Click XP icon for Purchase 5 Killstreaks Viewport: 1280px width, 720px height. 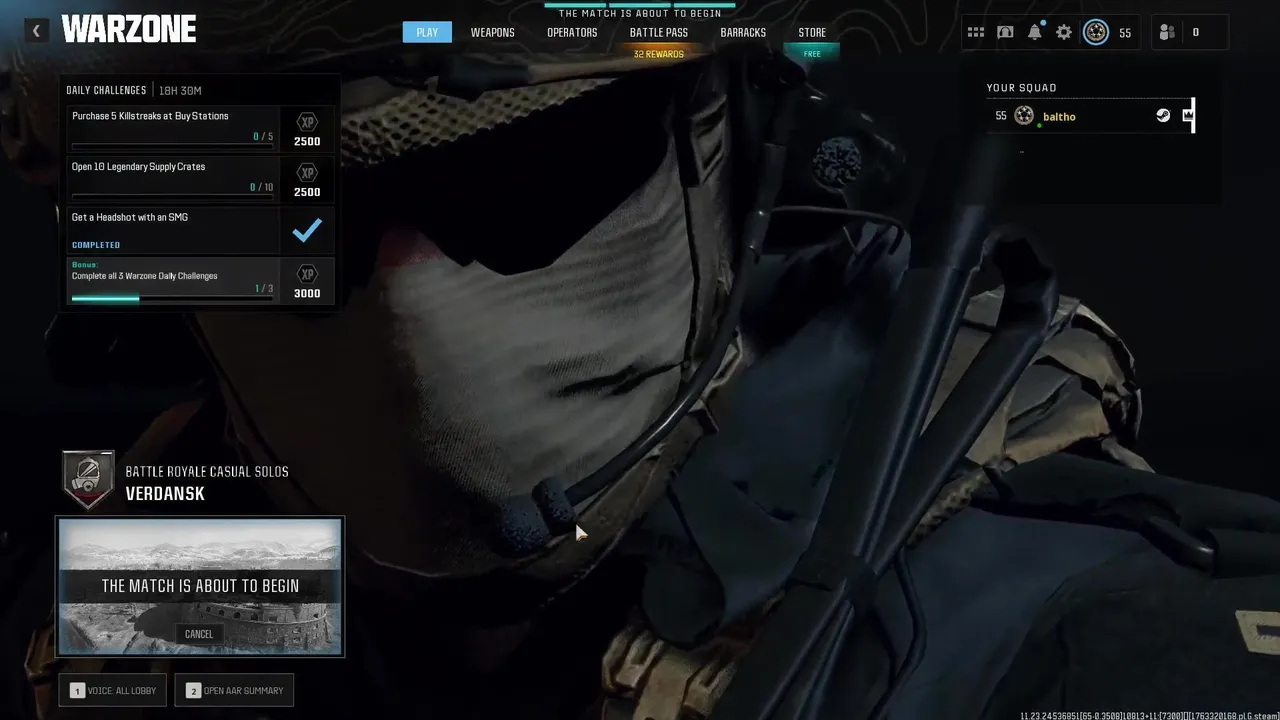(307, 122)
